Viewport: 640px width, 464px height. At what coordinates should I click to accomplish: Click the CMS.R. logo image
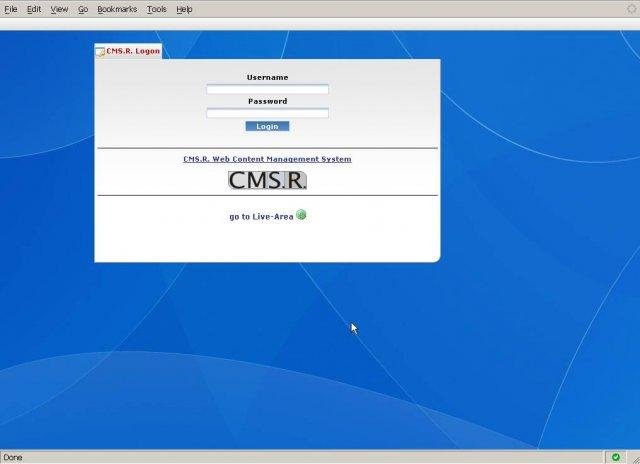click(267, 180)
